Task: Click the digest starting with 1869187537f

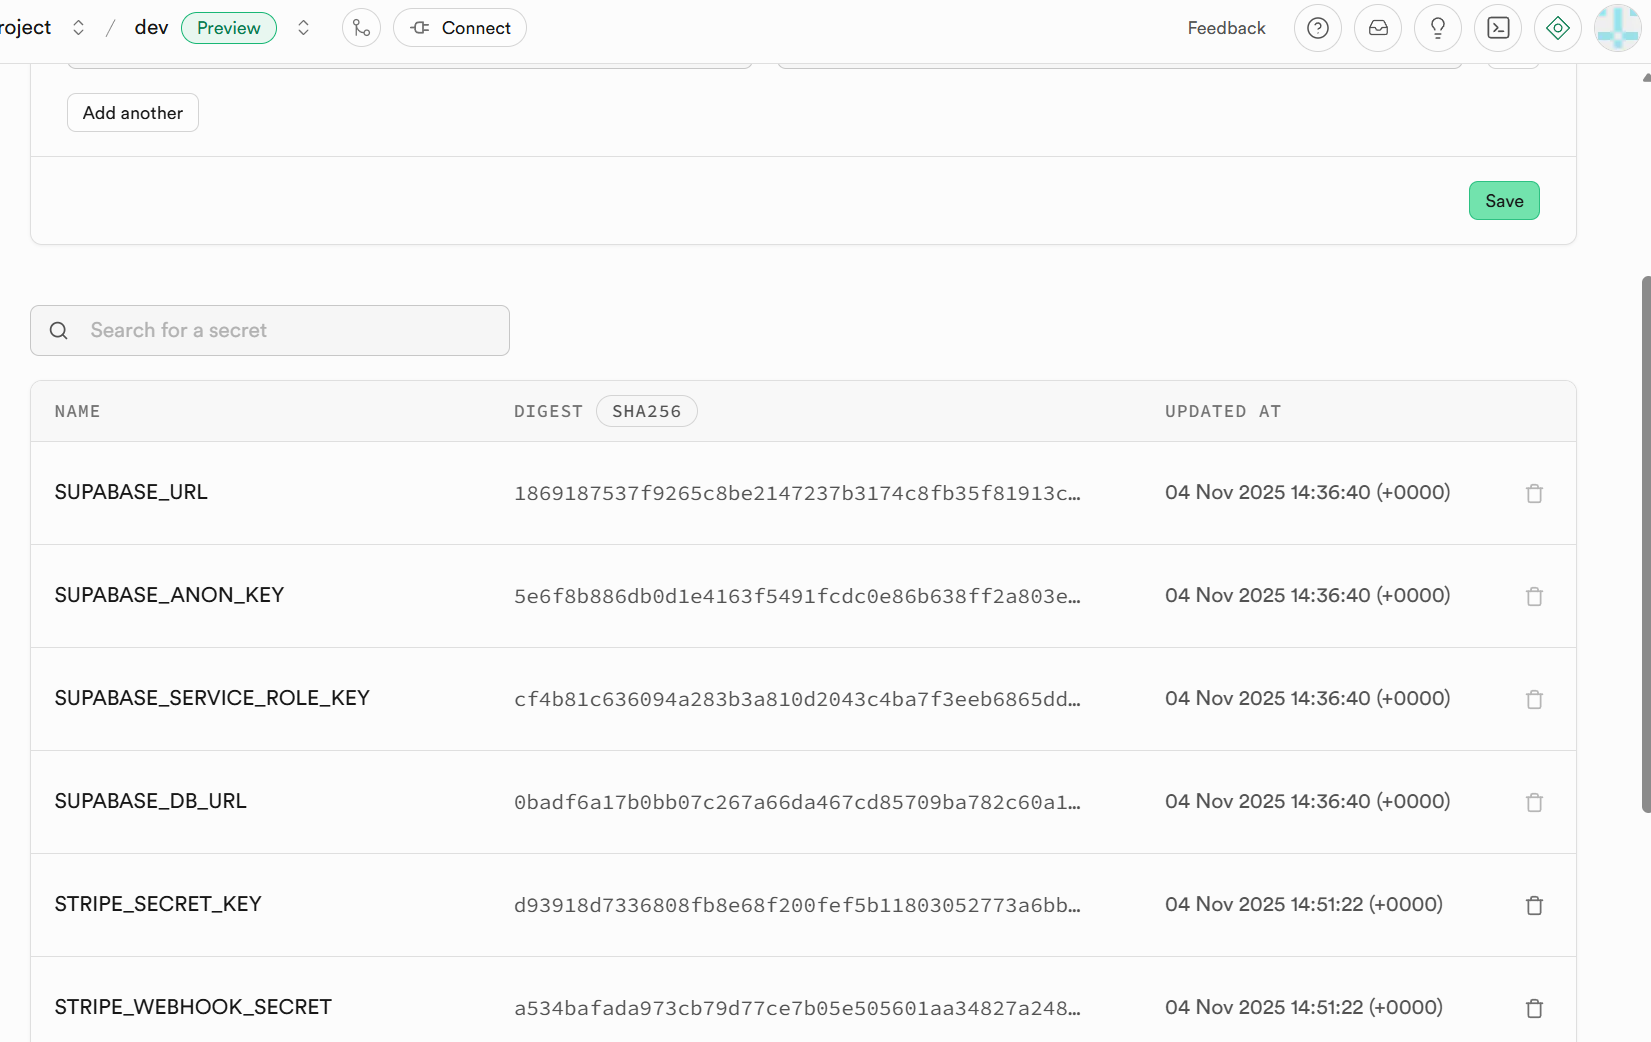Action: tap(797, 493)
